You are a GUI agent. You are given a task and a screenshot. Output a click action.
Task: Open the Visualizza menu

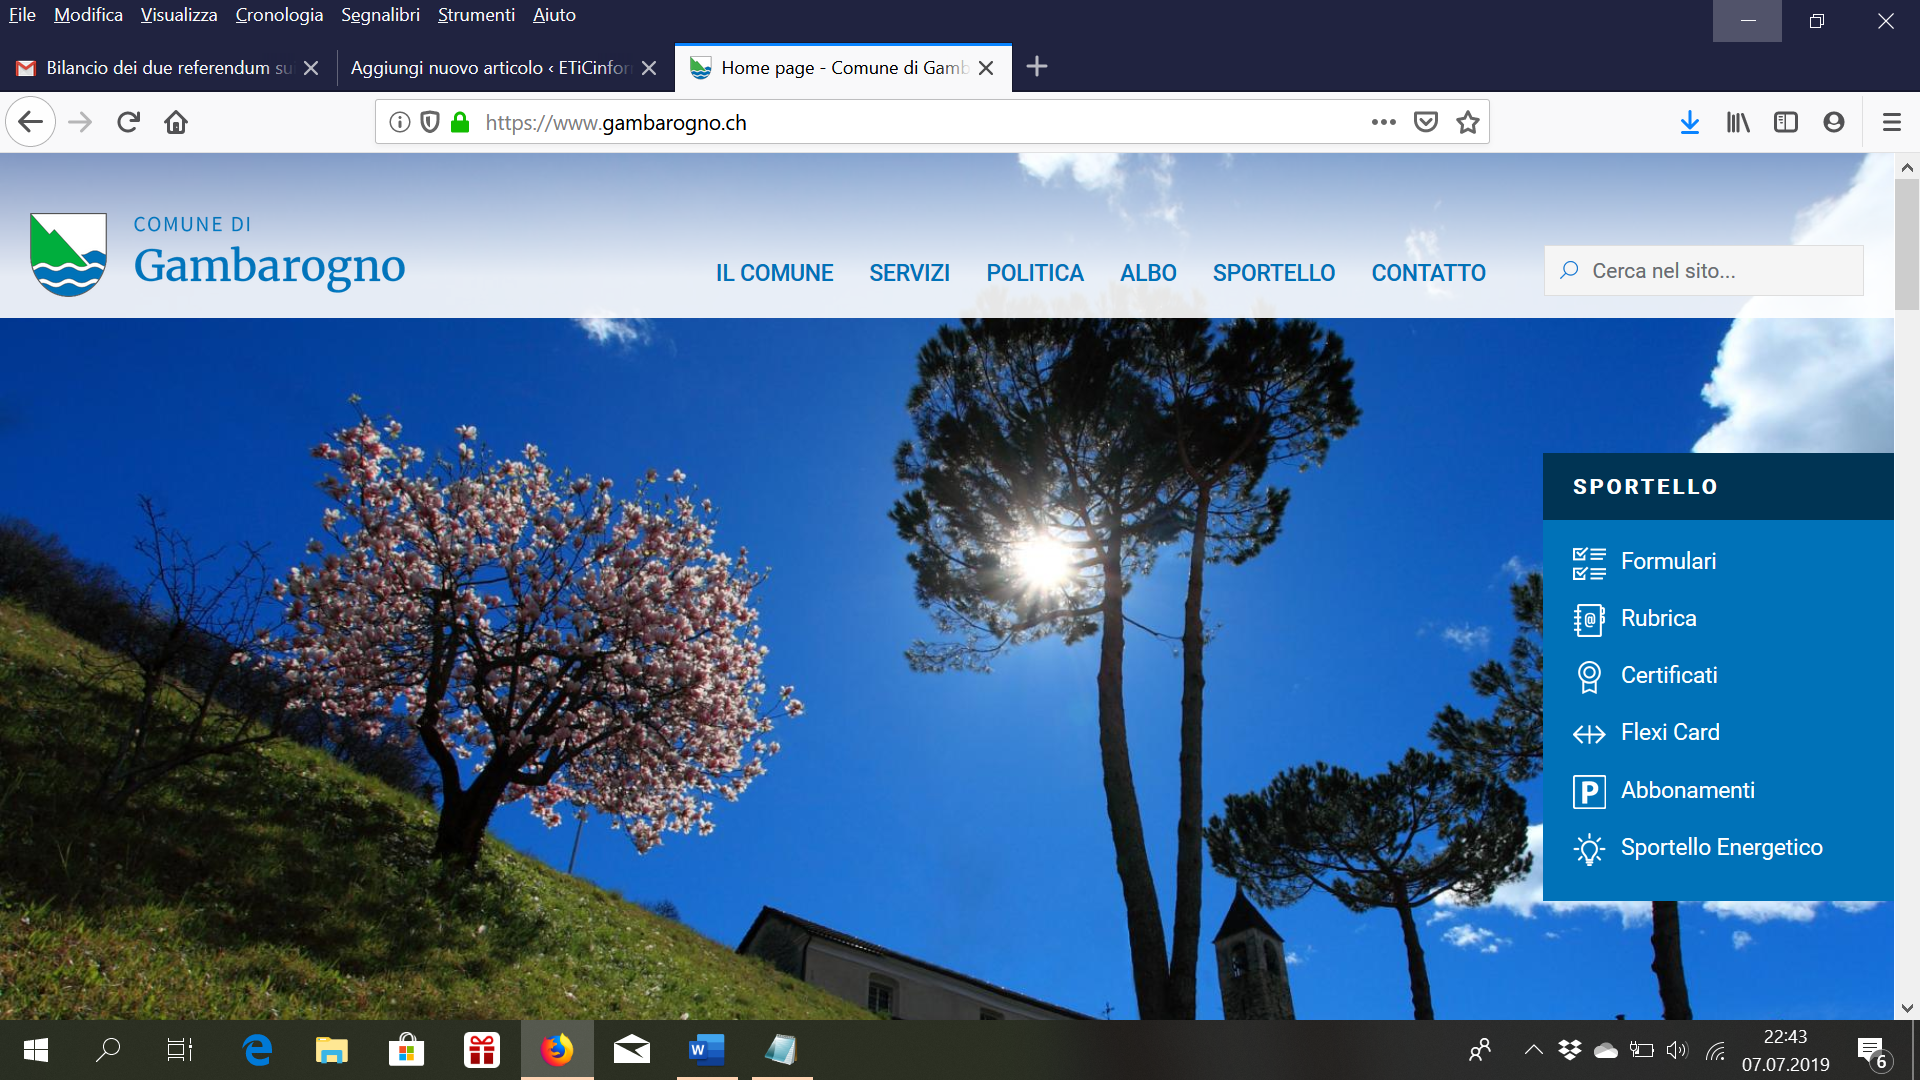pyautogui.click(x=179, y=15)
